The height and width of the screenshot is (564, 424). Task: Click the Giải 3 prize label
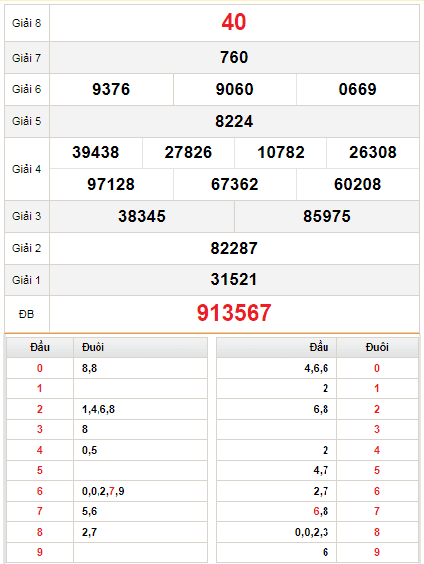tap(27, 216)
